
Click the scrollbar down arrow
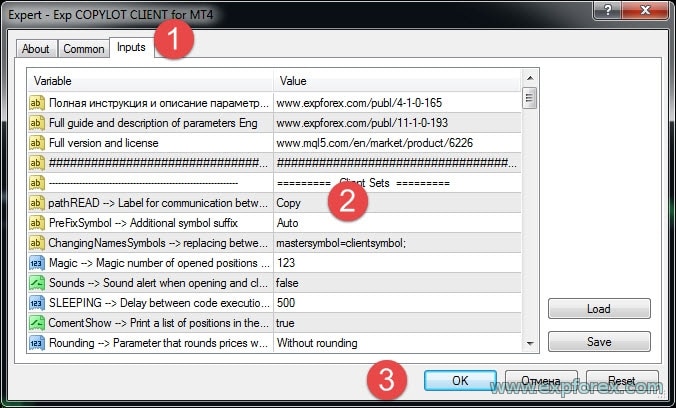[x=530, y=344]
